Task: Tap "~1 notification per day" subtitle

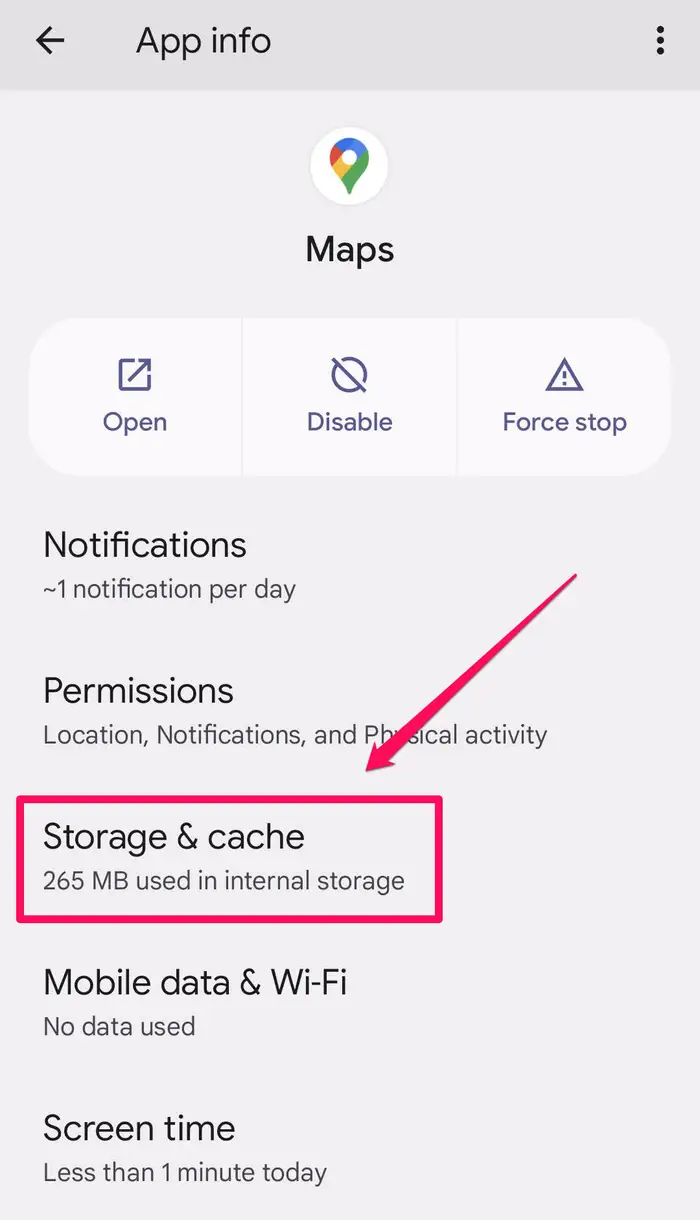Action: (169, 589)
